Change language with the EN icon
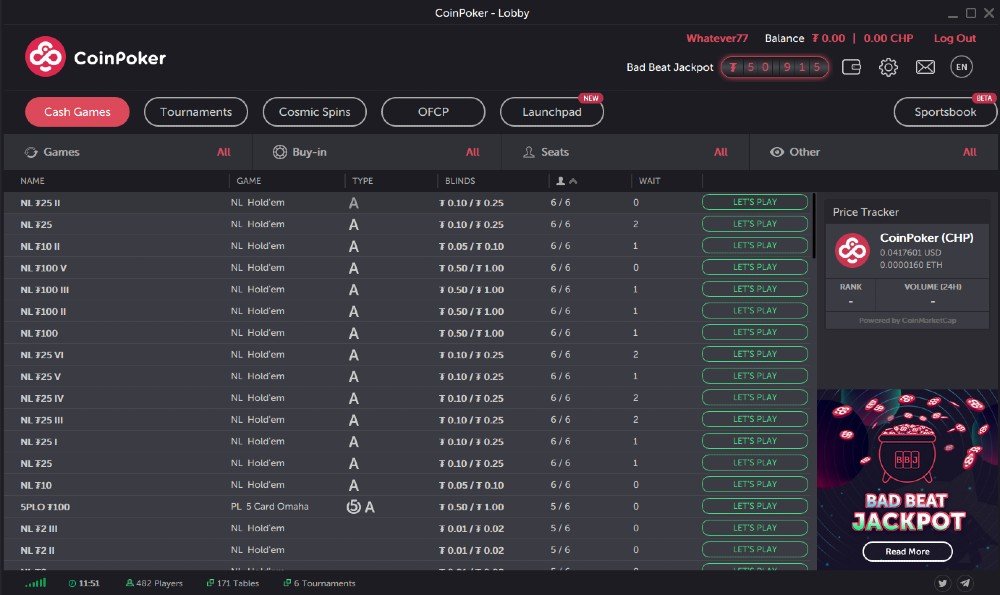The height and width of the screenshot is (595, 1000). pos(962,67)
